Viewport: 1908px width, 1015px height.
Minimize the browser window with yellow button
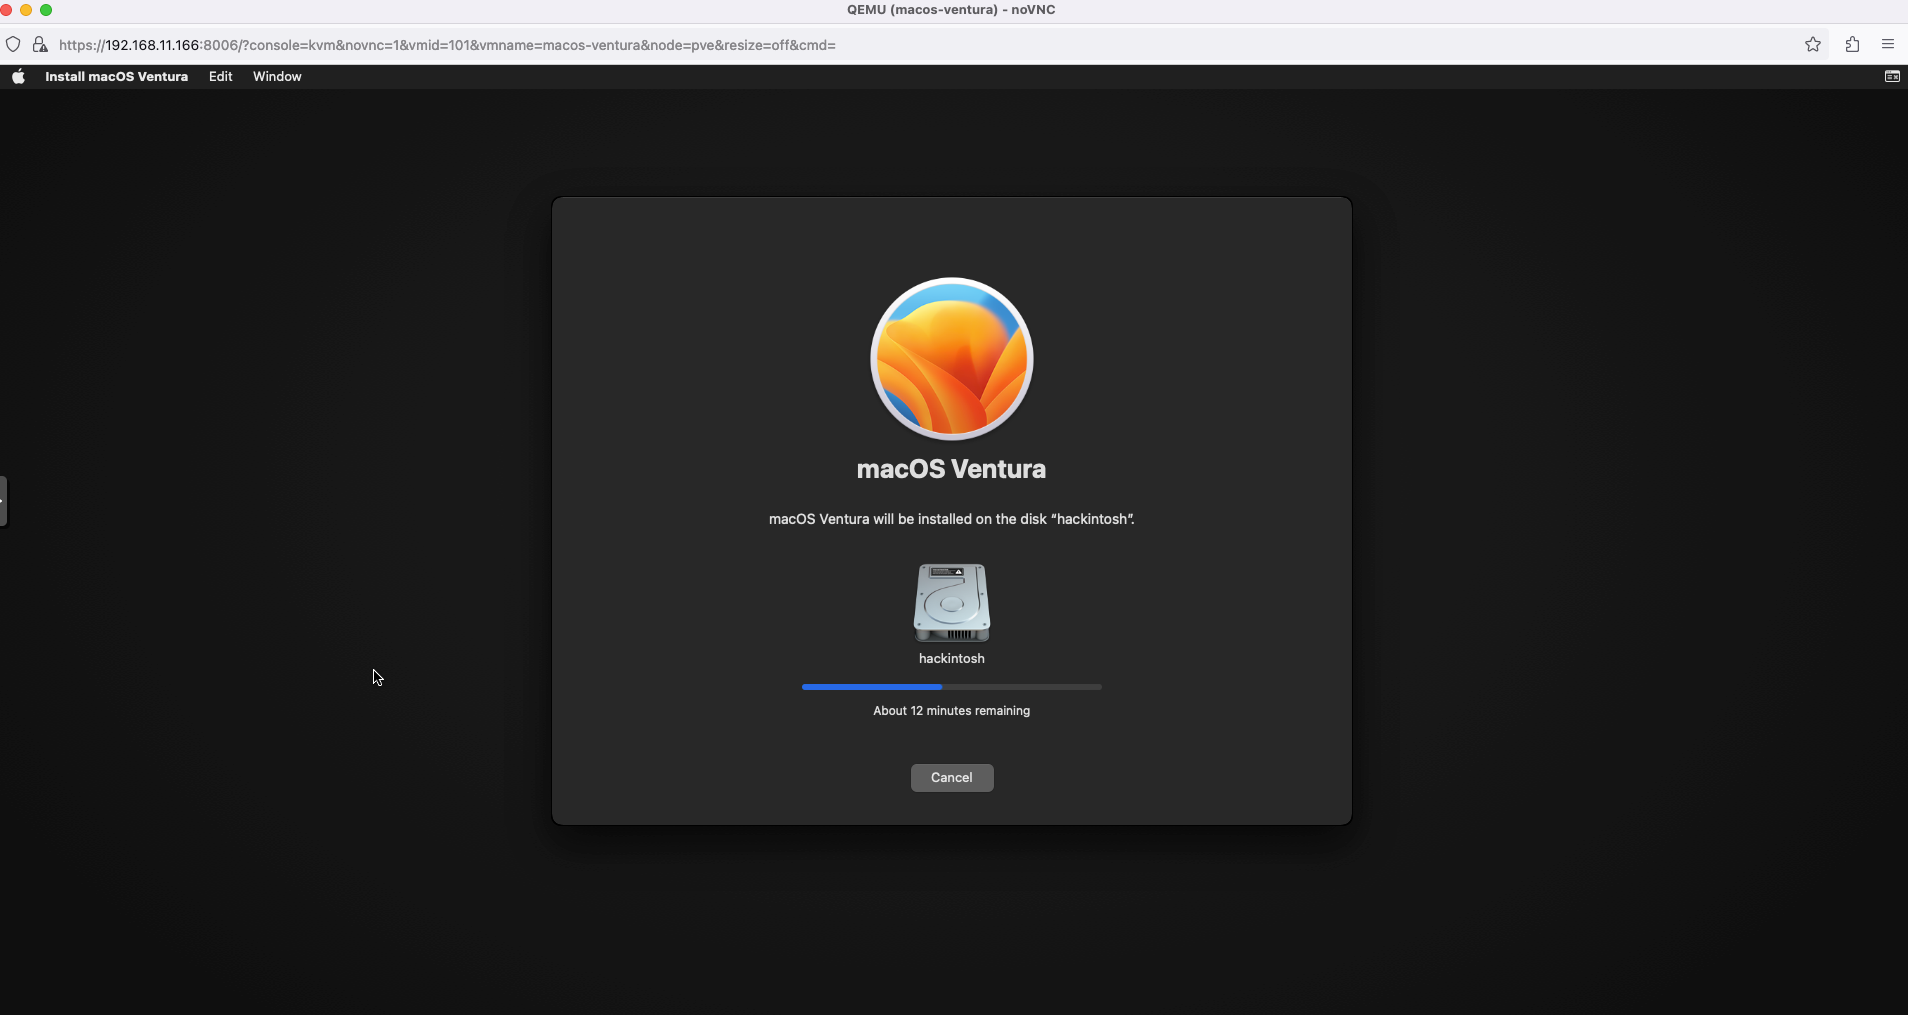tap(26, 10)
